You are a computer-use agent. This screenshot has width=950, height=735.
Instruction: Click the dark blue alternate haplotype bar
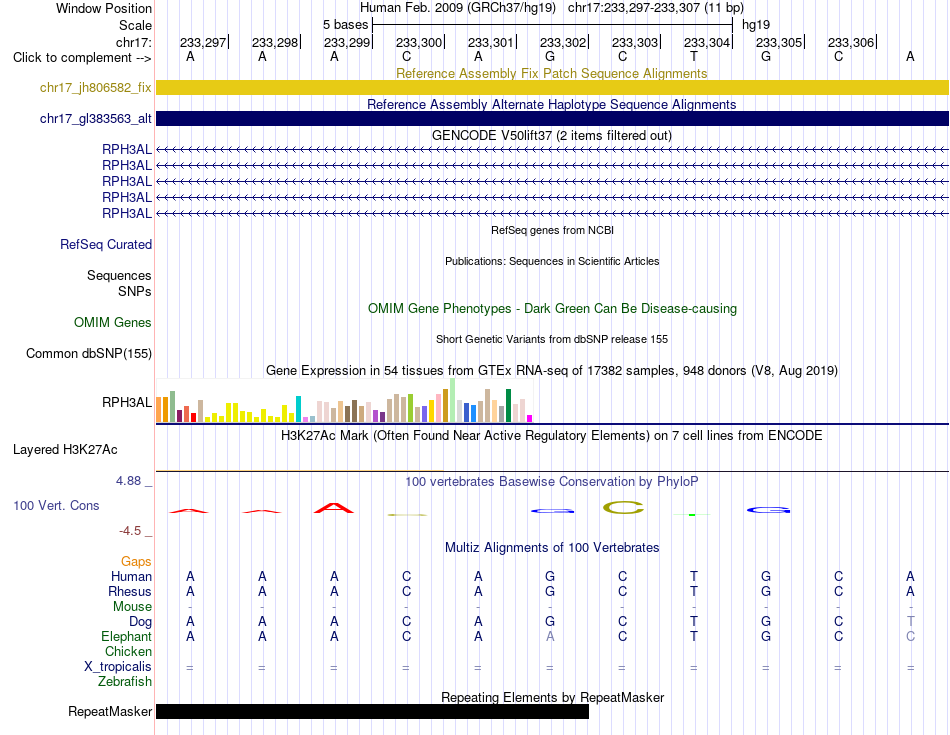[x=552, y=119]
